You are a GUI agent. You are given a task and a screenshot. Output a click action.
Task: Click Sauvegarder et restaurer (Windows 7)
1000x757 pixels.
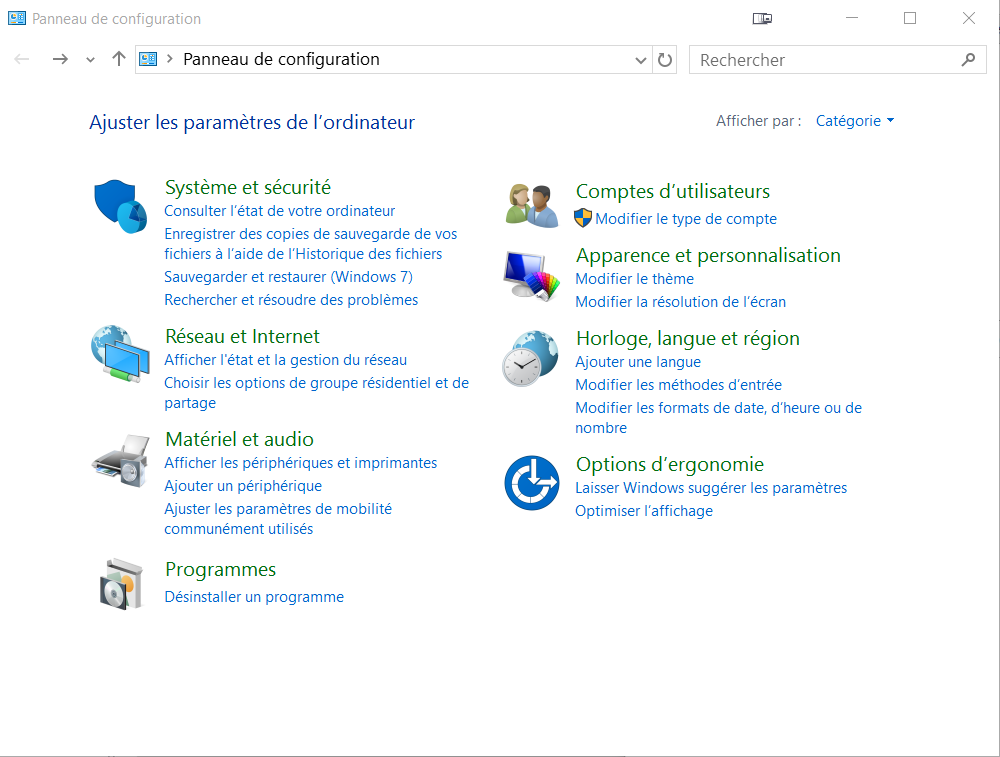point(288,277)
